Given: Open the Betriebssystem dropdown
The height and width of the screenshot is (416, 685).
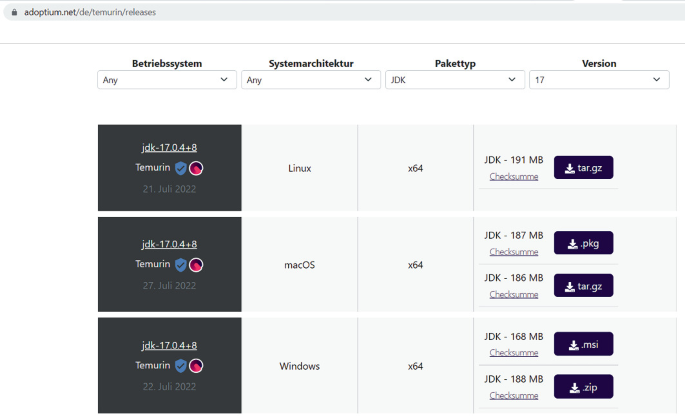Looking at the screenshot, I should (167, 80).
